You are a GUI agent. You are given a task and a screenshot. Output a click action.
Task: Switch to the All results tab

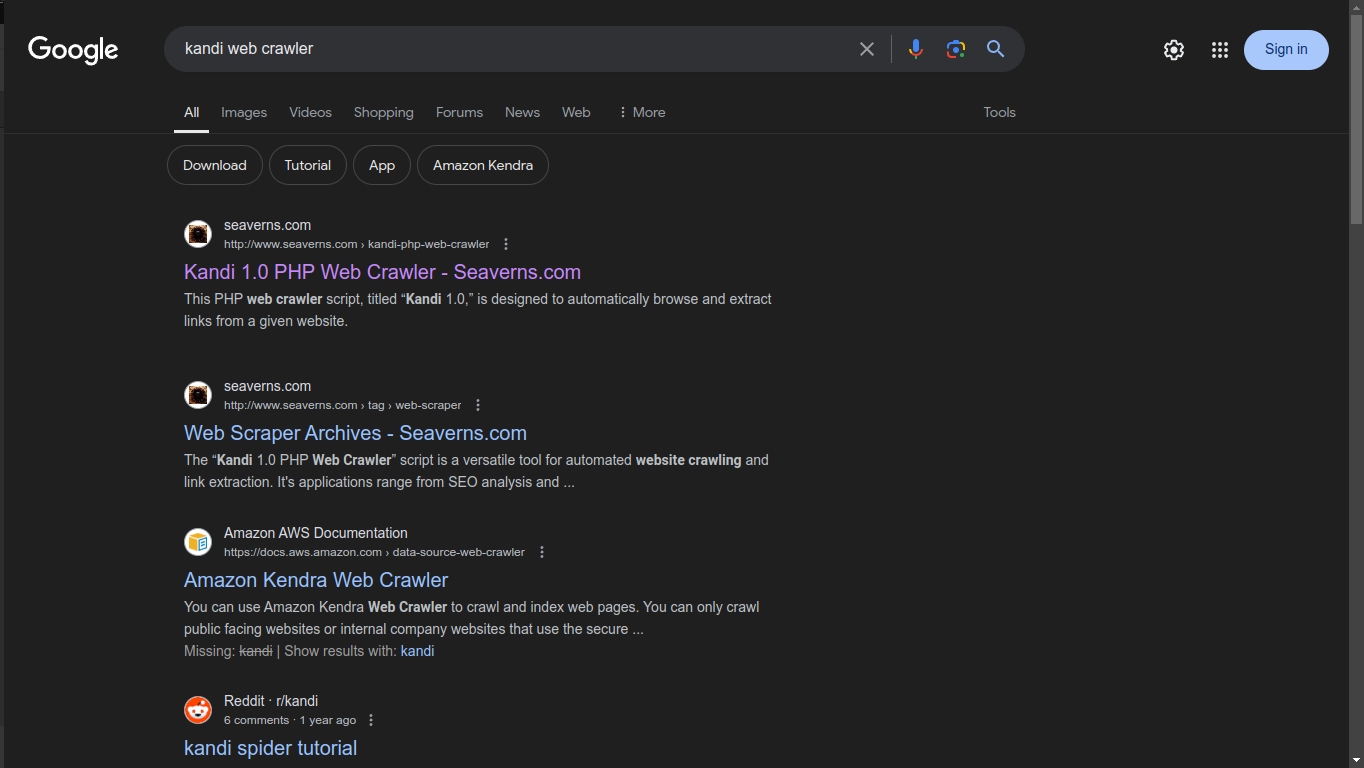(x=191, y=112)
